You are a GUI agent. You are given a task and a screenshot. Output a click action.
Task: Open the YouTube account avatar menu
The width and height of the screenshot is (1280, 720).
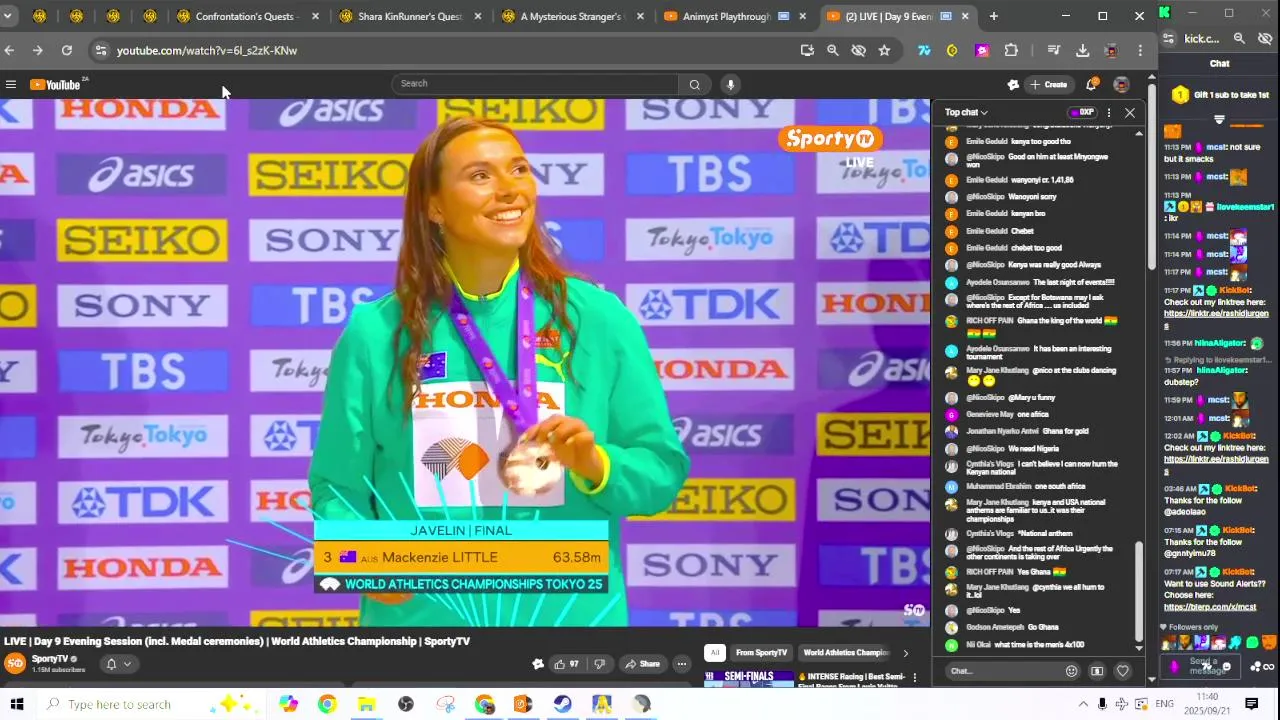(x=1121, y=84)
